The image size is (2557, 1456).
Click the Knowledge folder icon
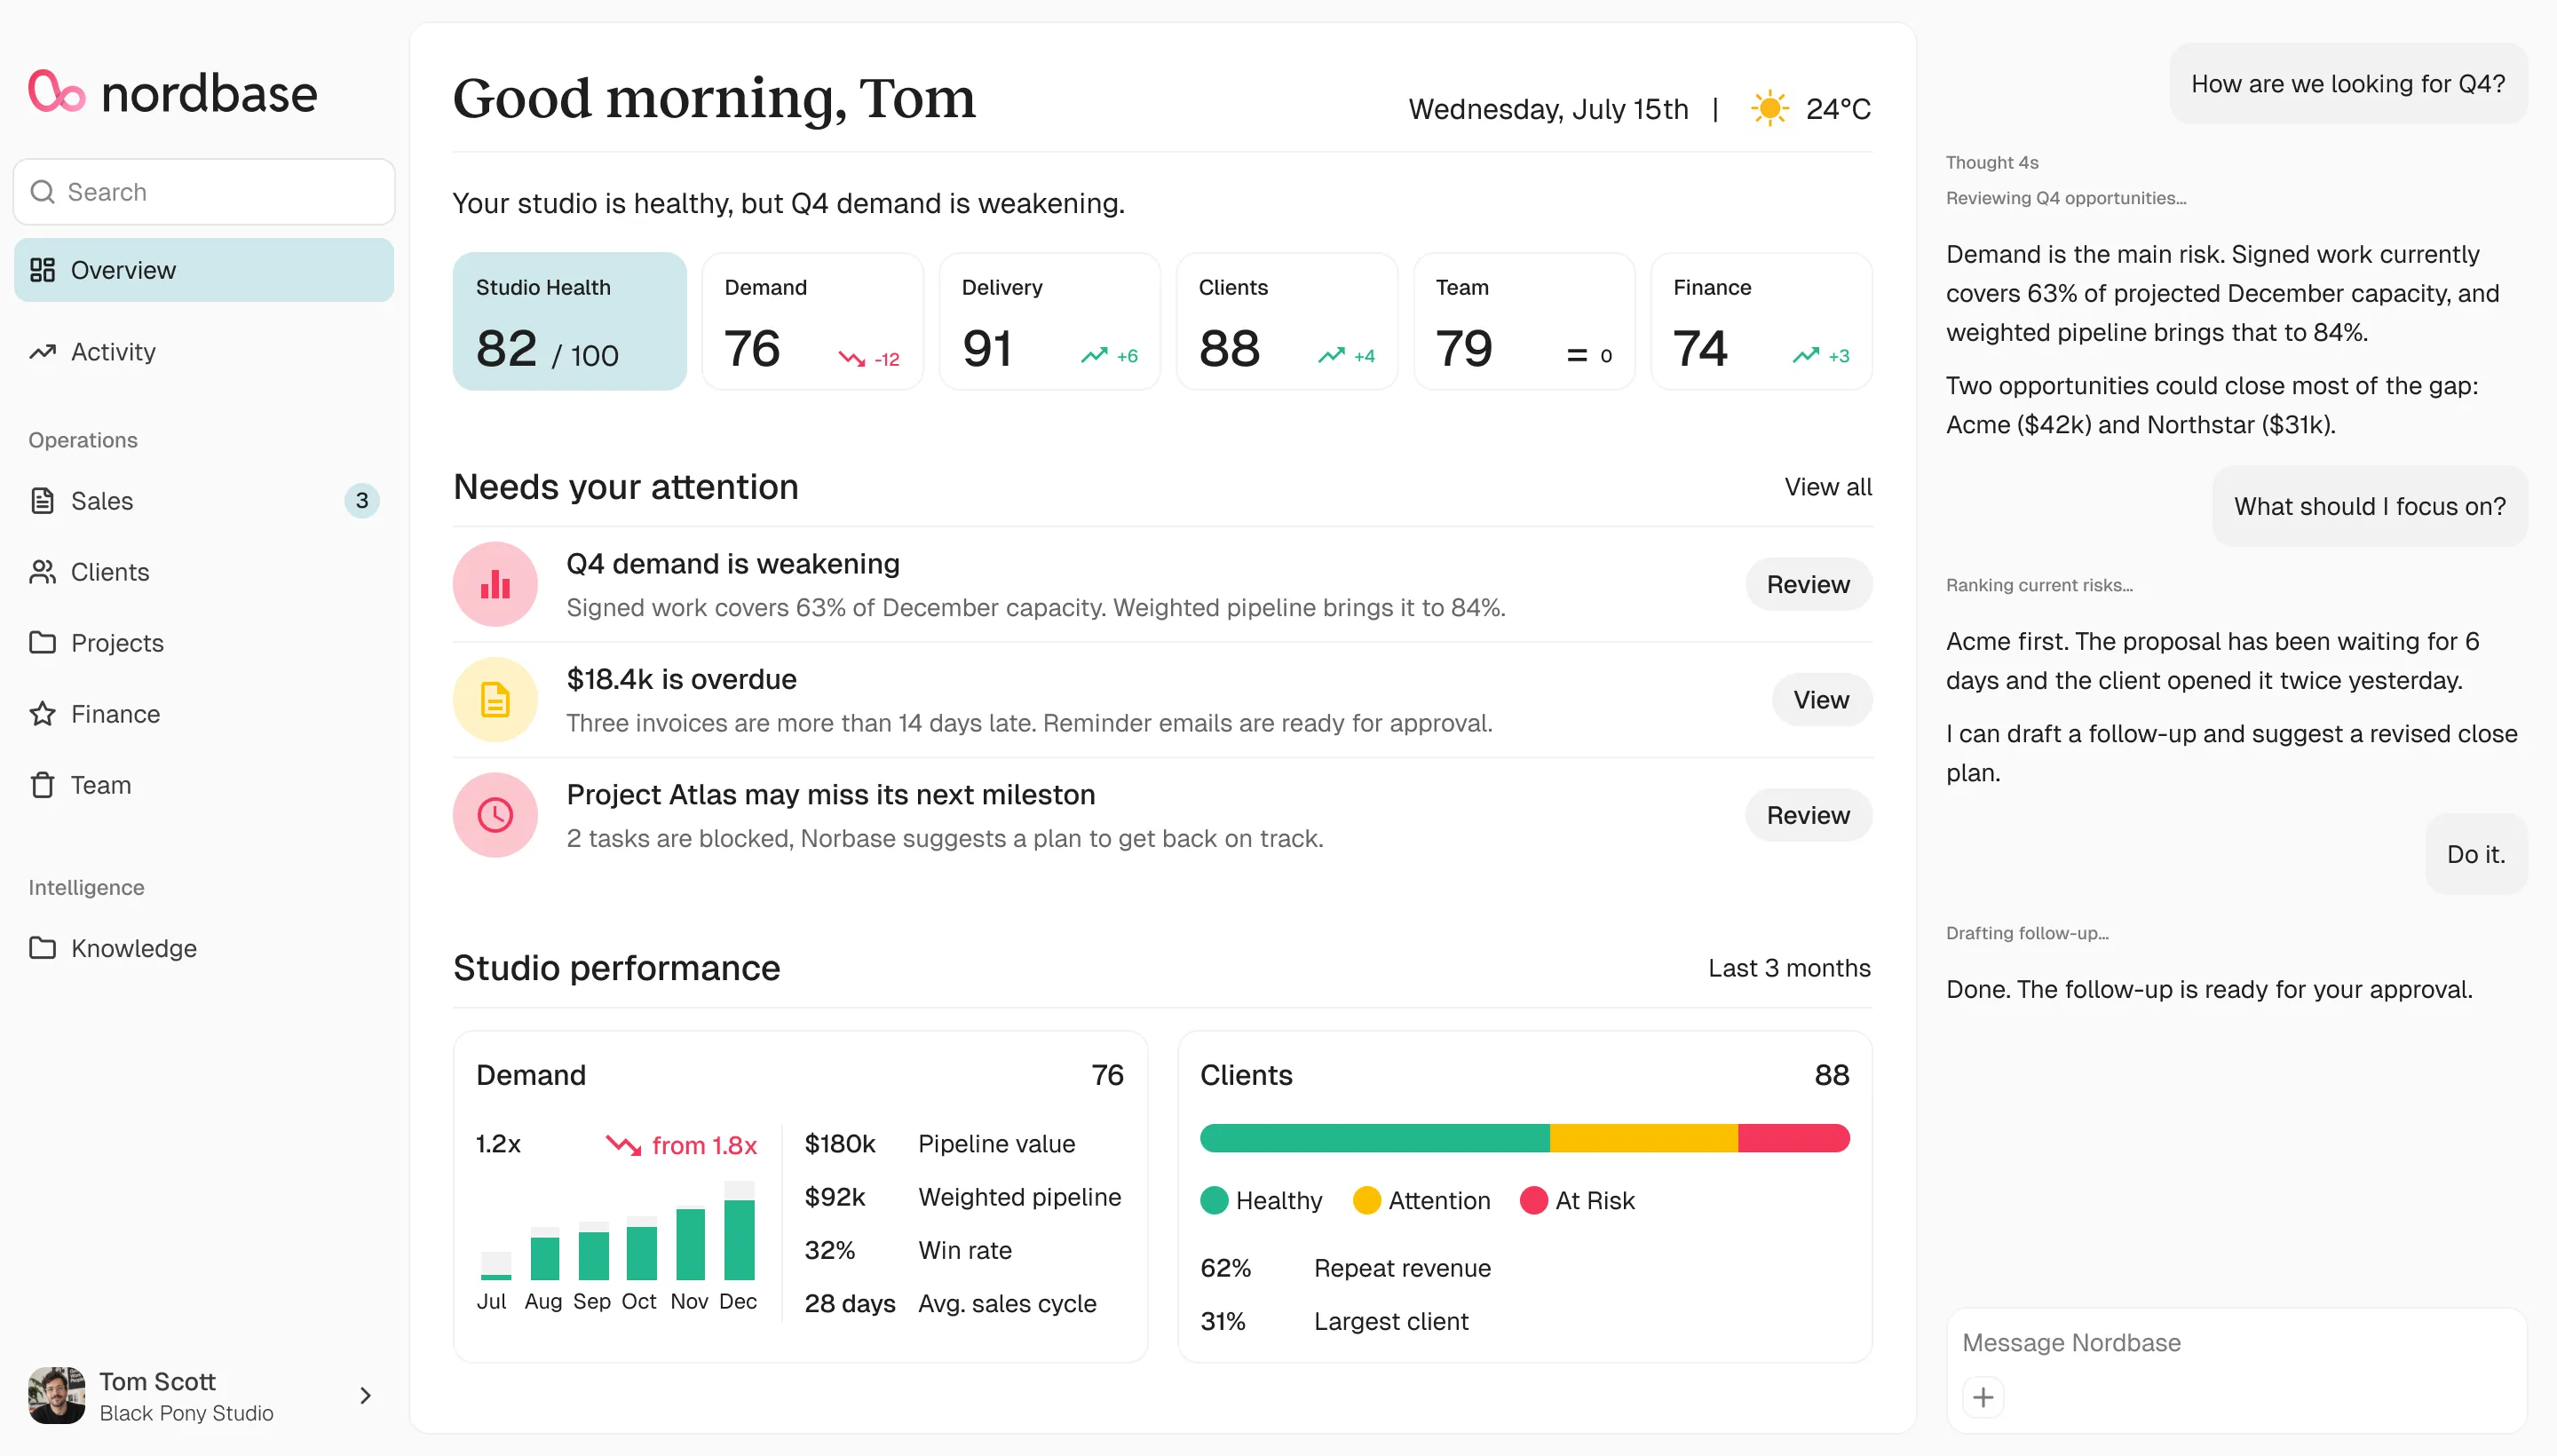pyautogui.click(x=42, y=948)
